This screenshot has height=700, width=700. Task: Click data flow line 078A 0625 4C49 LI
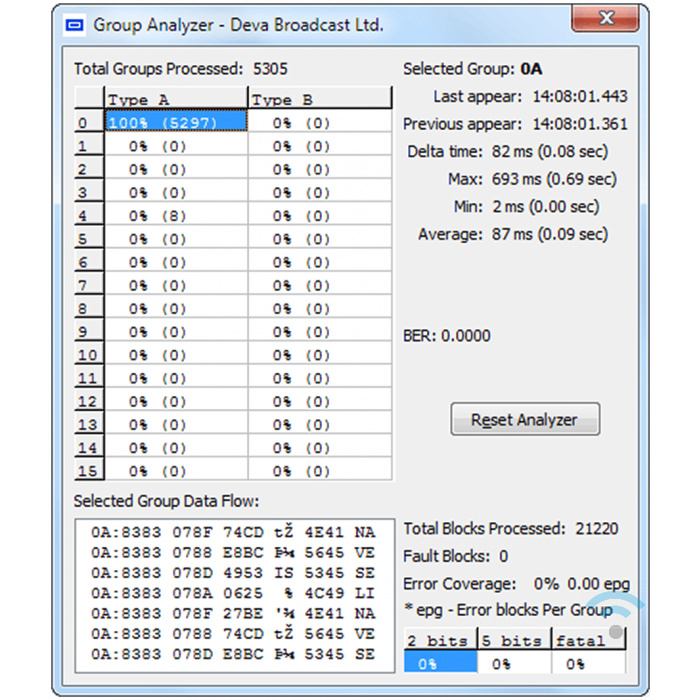233,593
